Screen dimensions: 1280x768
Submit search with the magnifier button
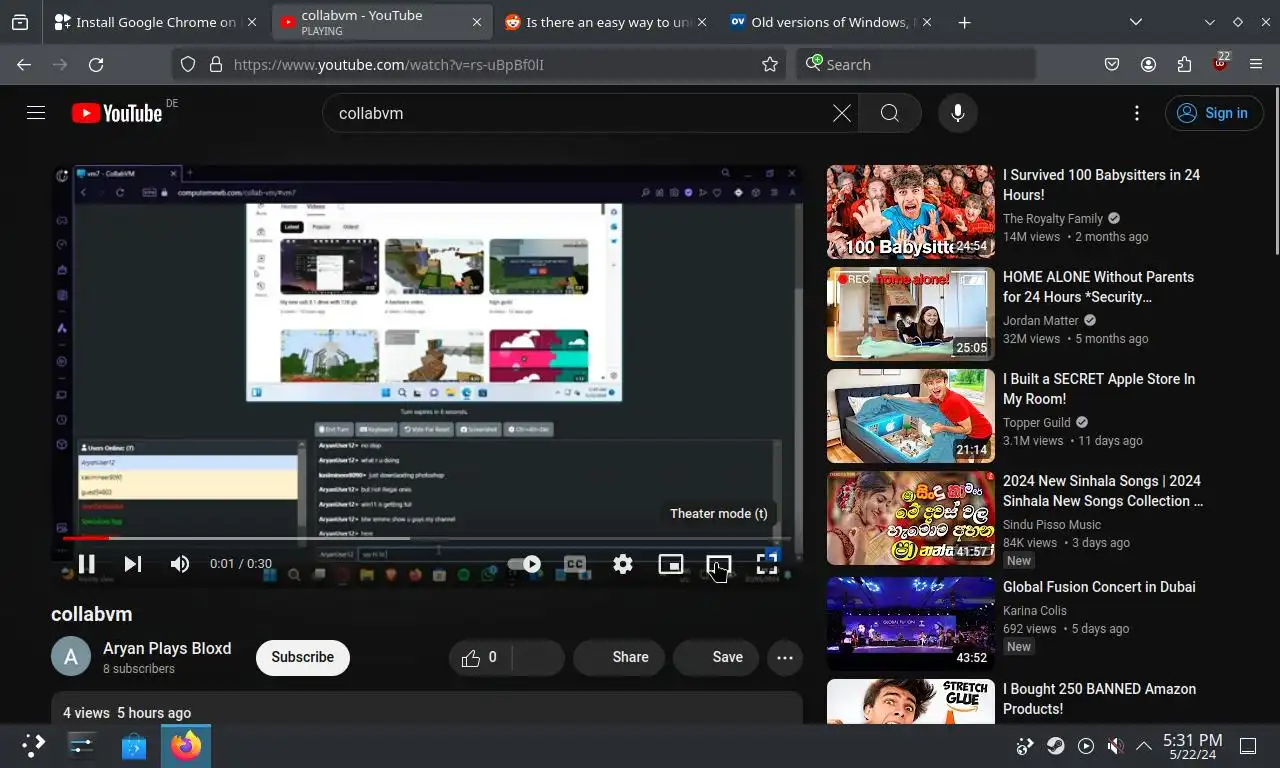pos(890,113)
